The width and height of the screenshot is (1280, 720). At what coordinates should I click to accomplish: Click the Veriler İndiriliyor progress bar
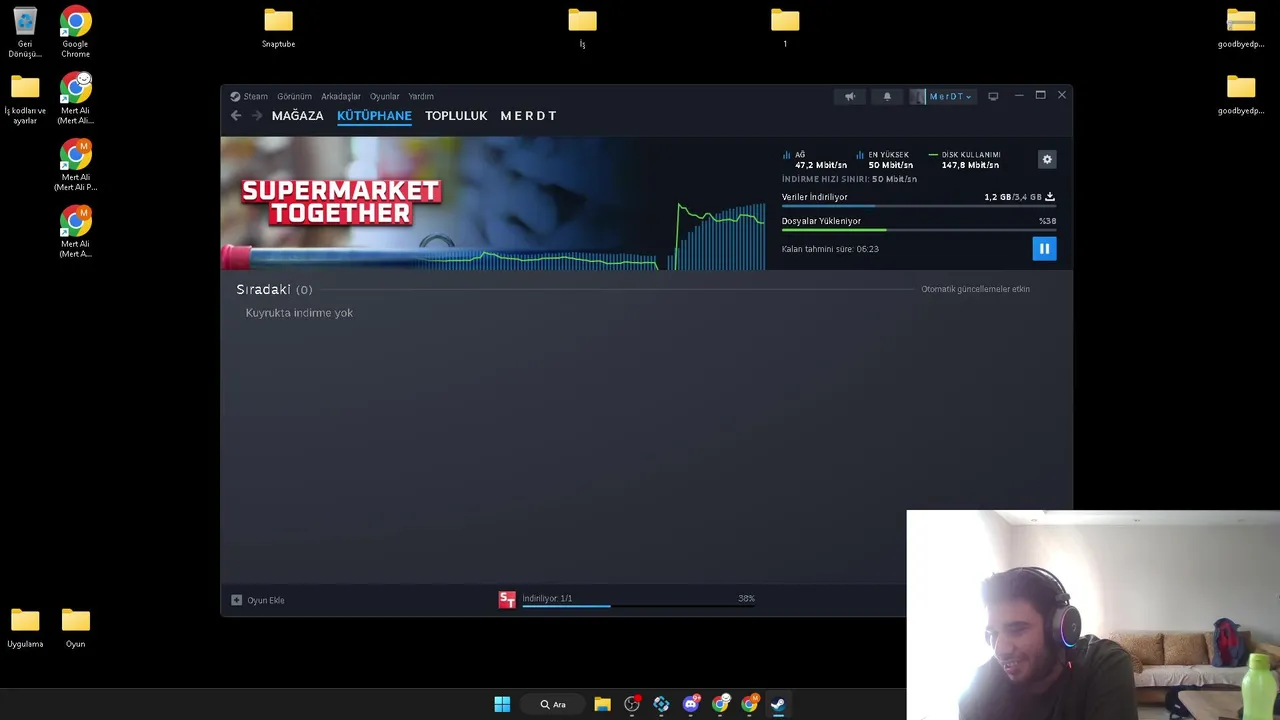pyautogui.click(x=919, y=206)
